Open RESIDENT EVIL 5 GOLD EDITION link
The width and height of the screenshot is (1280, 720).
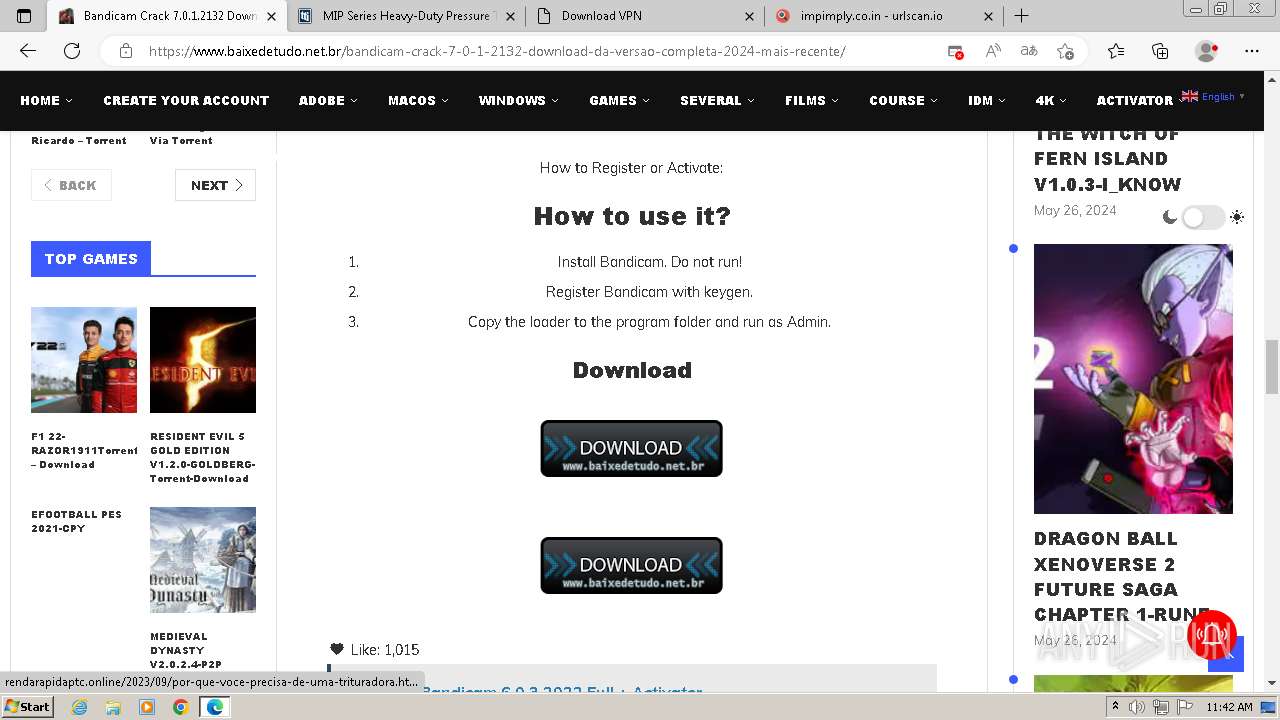203,457
